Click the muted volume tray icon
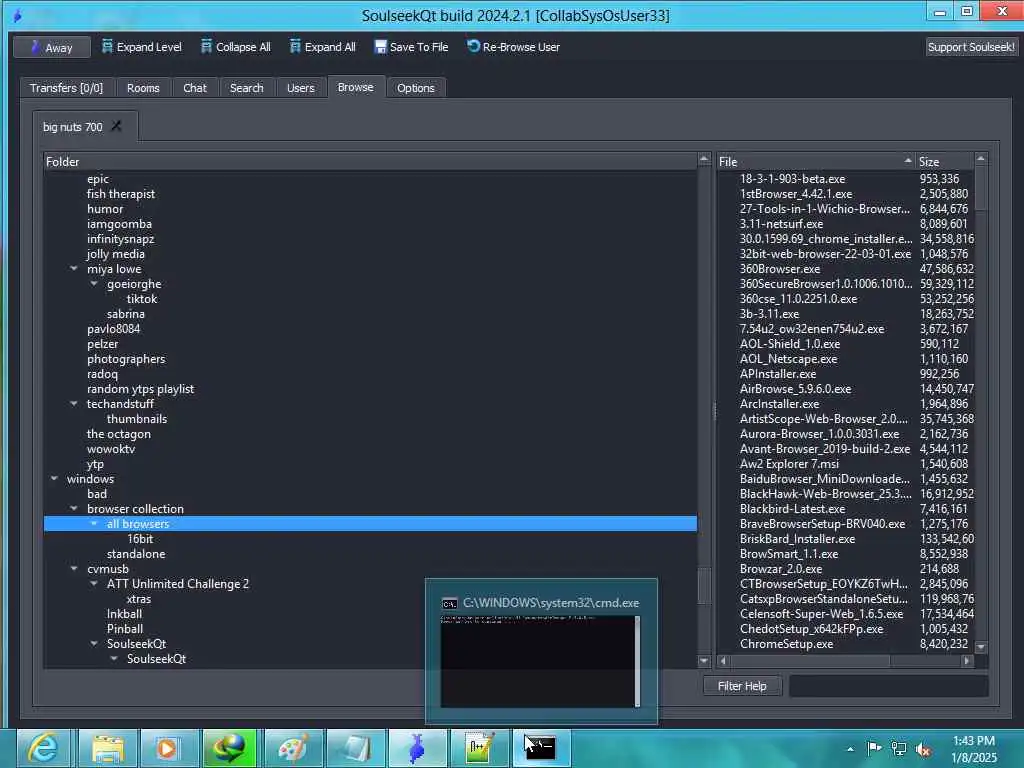The width and height of the screenshot is (1024, 768). (x=923, y=749)
